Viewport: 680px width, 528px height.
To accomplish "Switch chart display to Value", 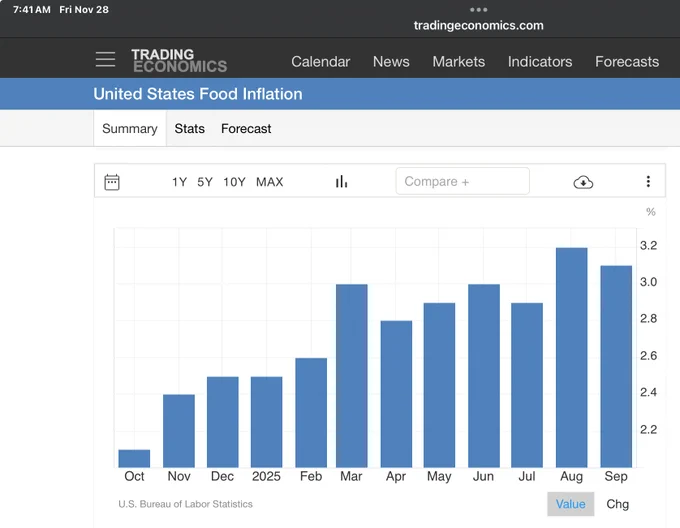I will point(570,504).
